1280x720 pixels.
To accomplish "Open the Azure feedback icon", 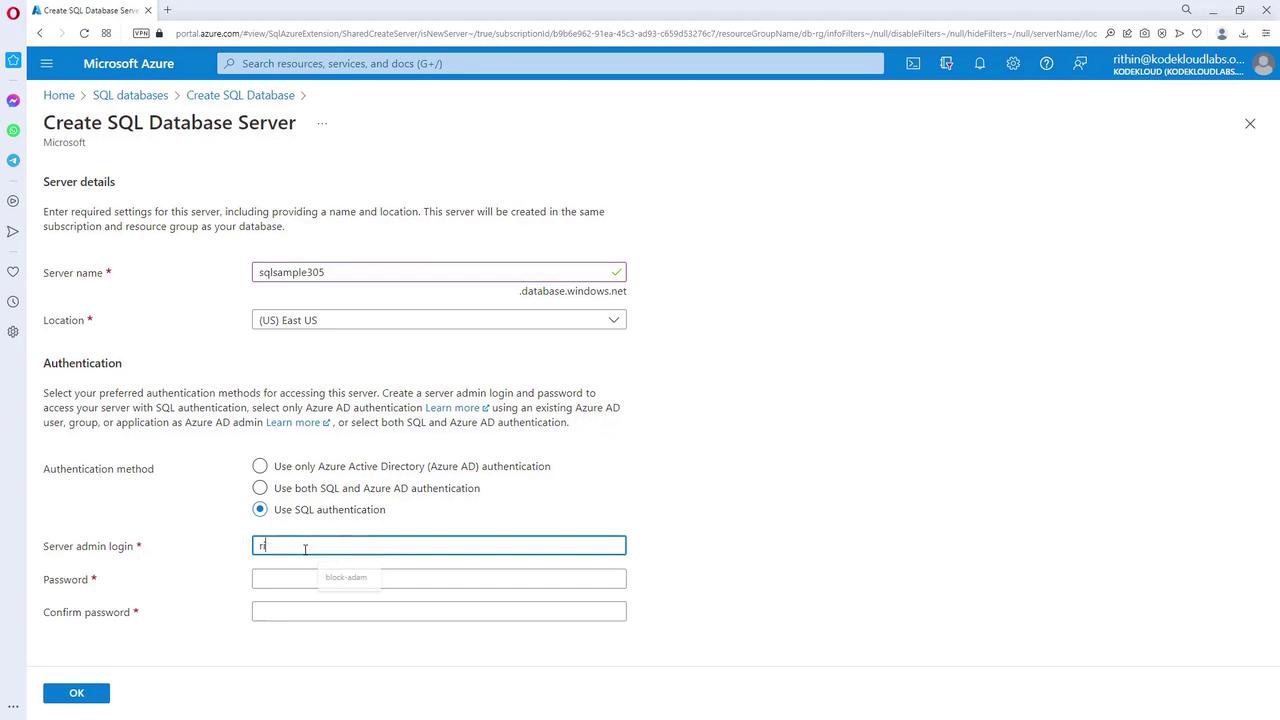I will pyautogui.click(x=1080, y=63).
